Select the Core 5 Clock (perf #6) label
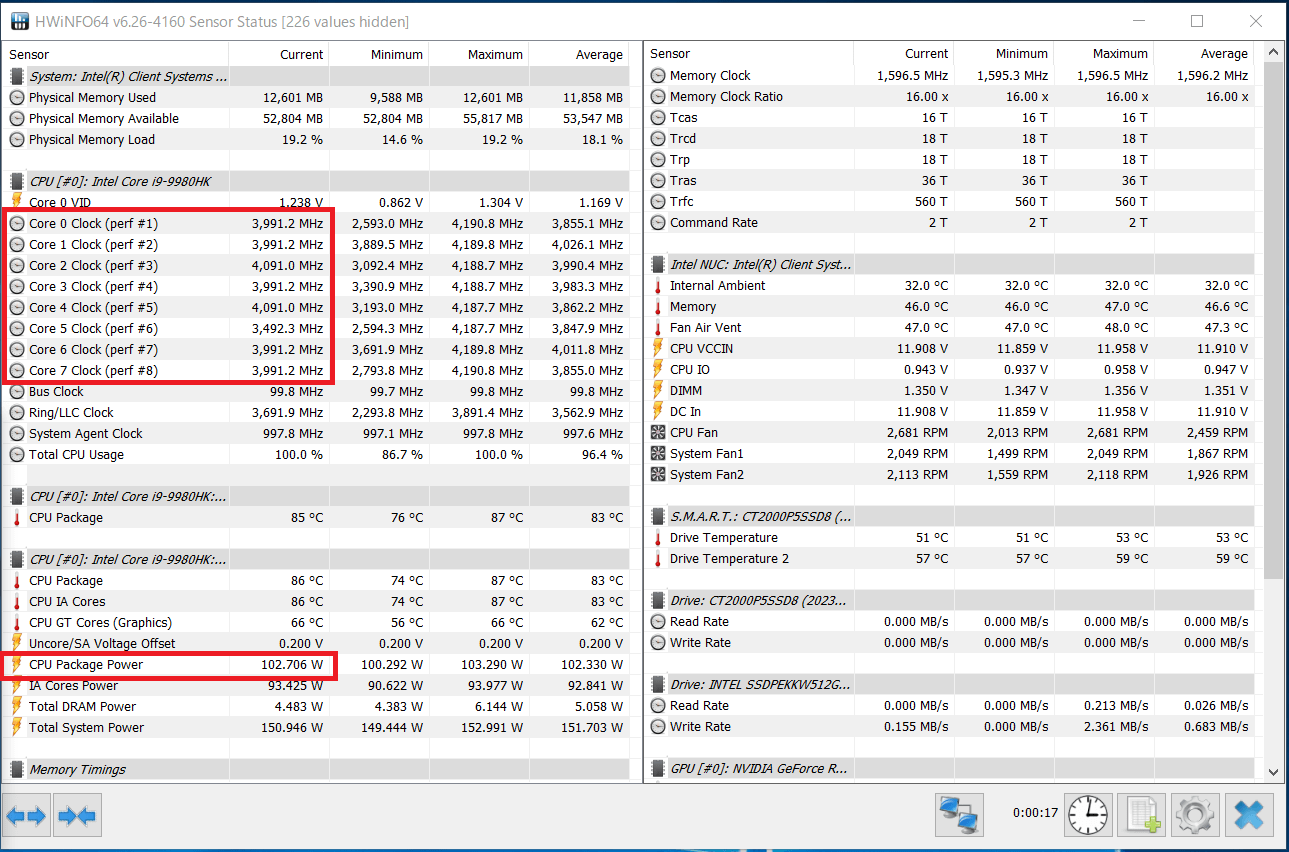This screenshot has height=852, width=1289. tap(93, 329)
